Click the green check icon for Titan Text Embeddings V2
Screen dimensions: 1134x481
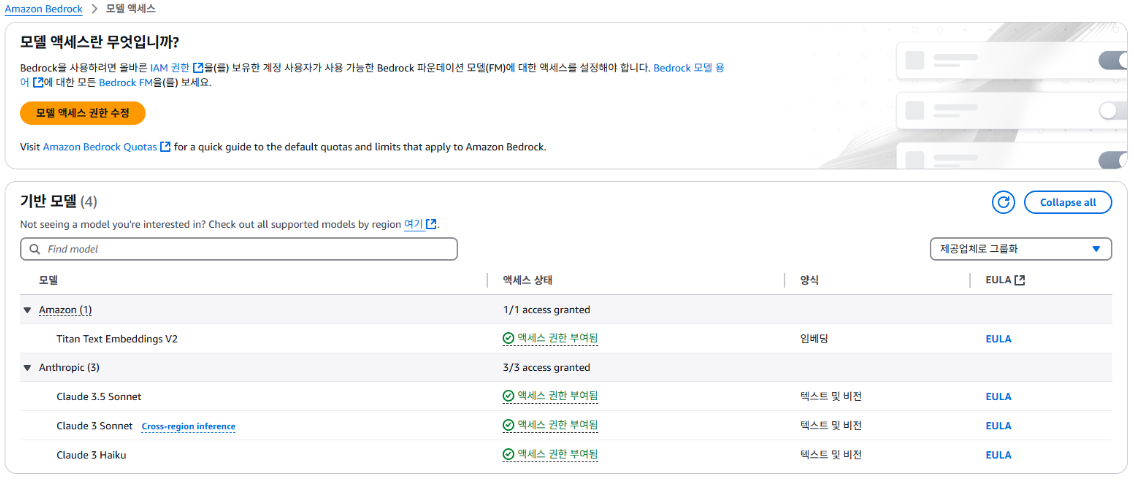(x=508, y=338)
